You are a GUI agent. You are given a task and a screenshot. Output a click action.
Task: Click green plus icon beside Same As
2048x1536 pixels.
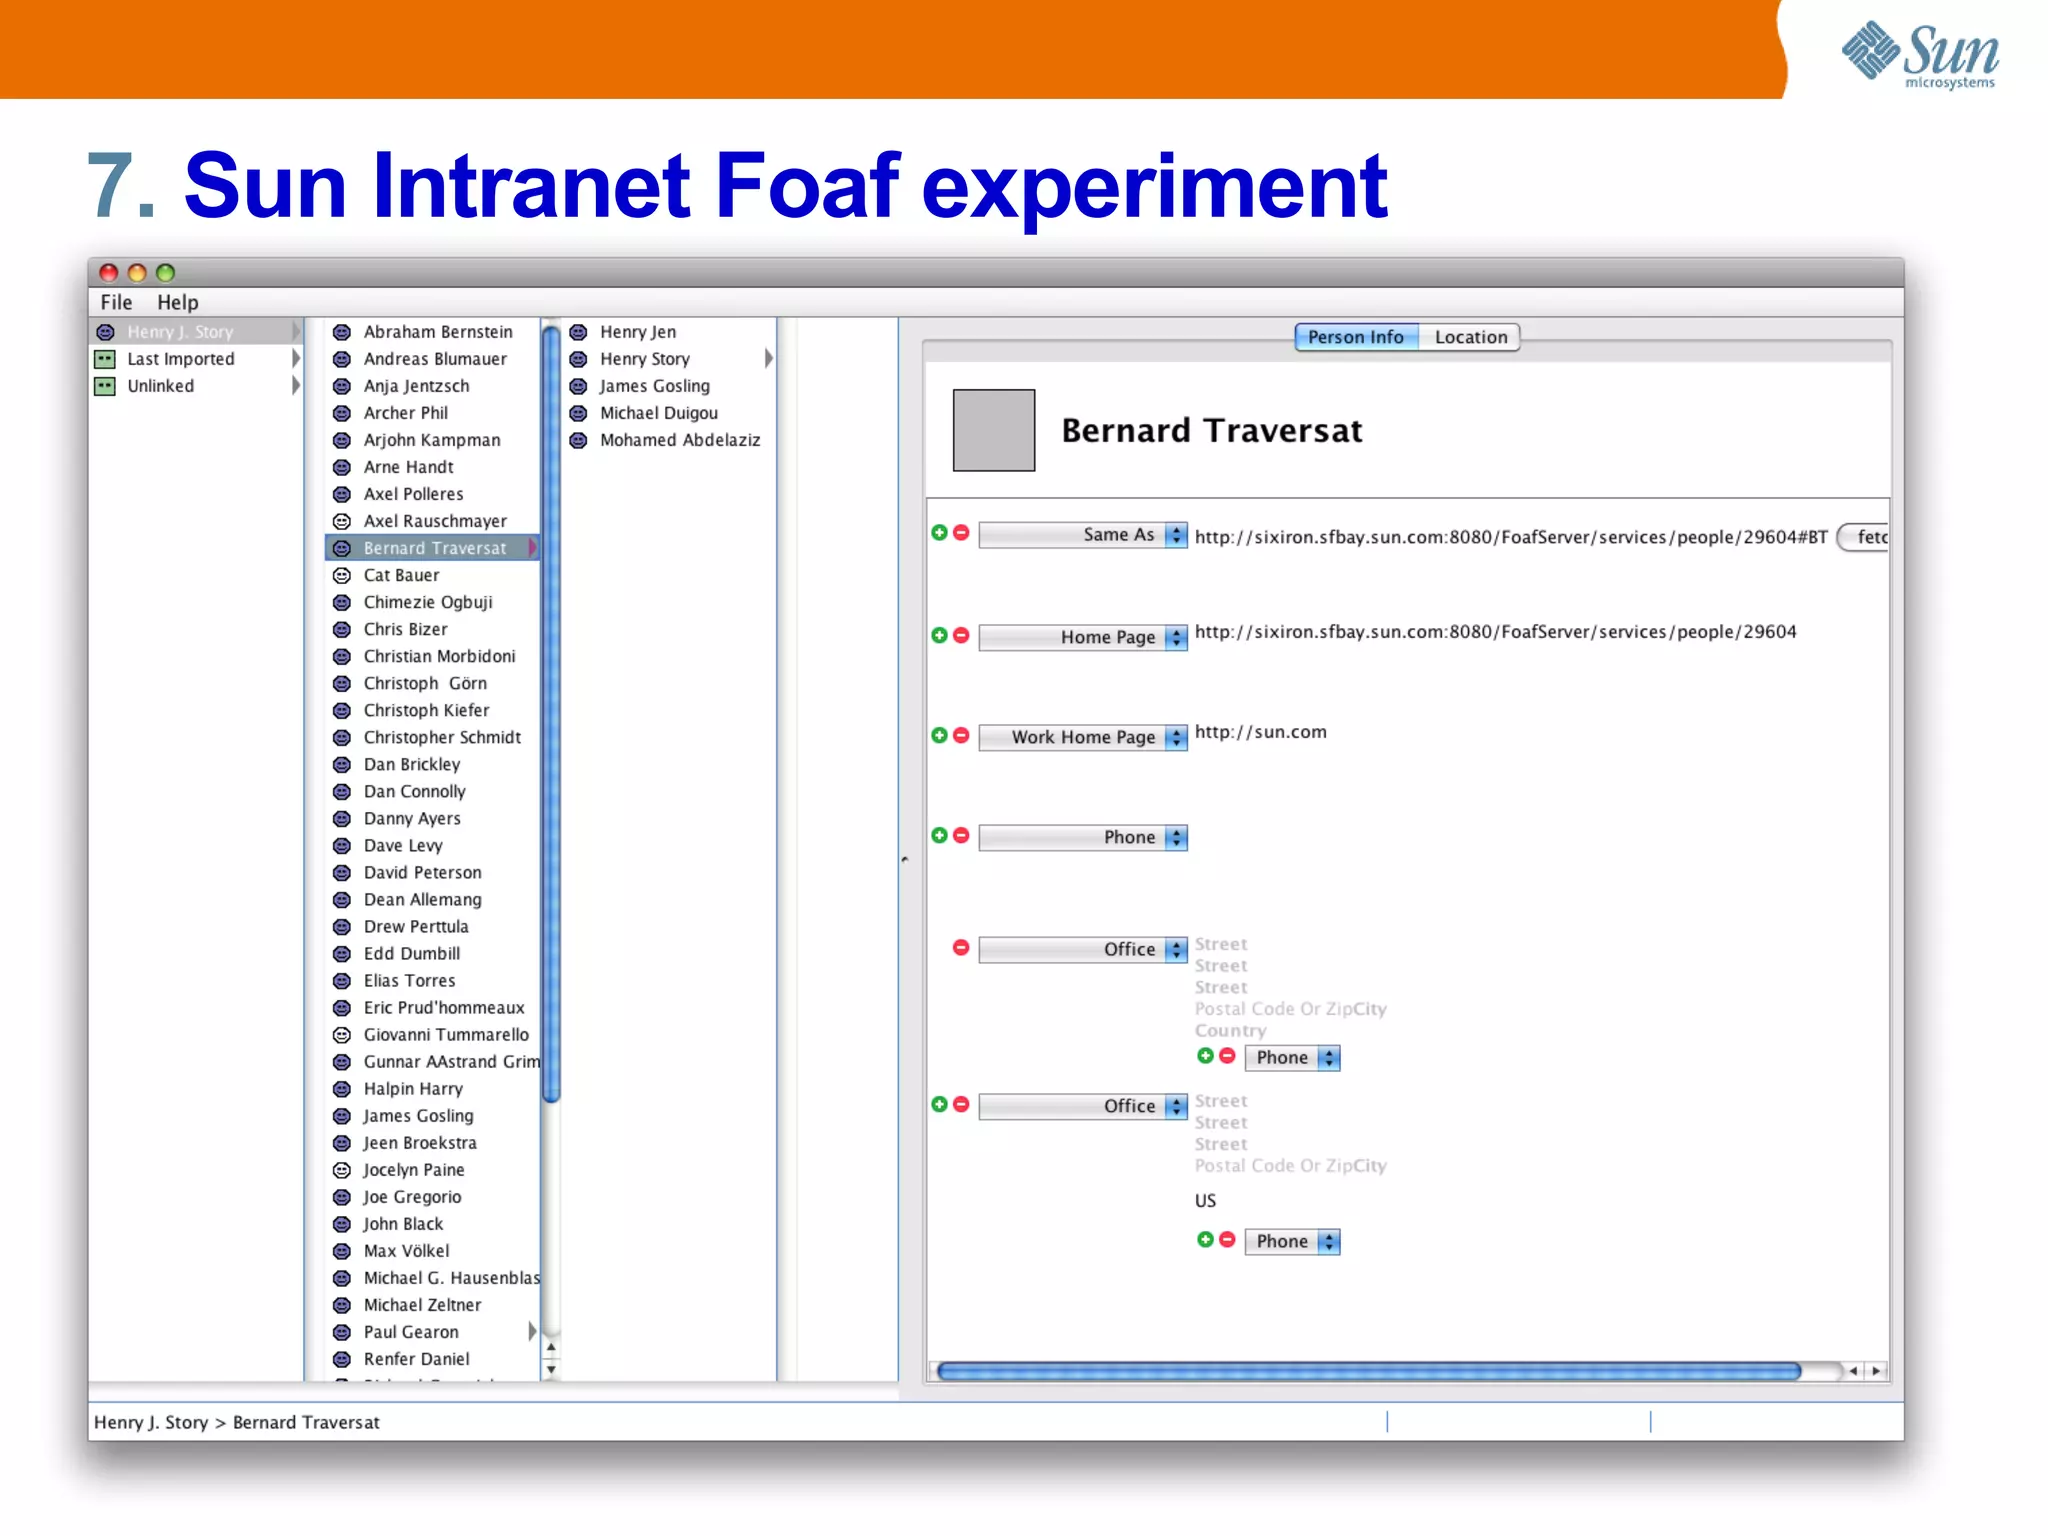point(939,533)
